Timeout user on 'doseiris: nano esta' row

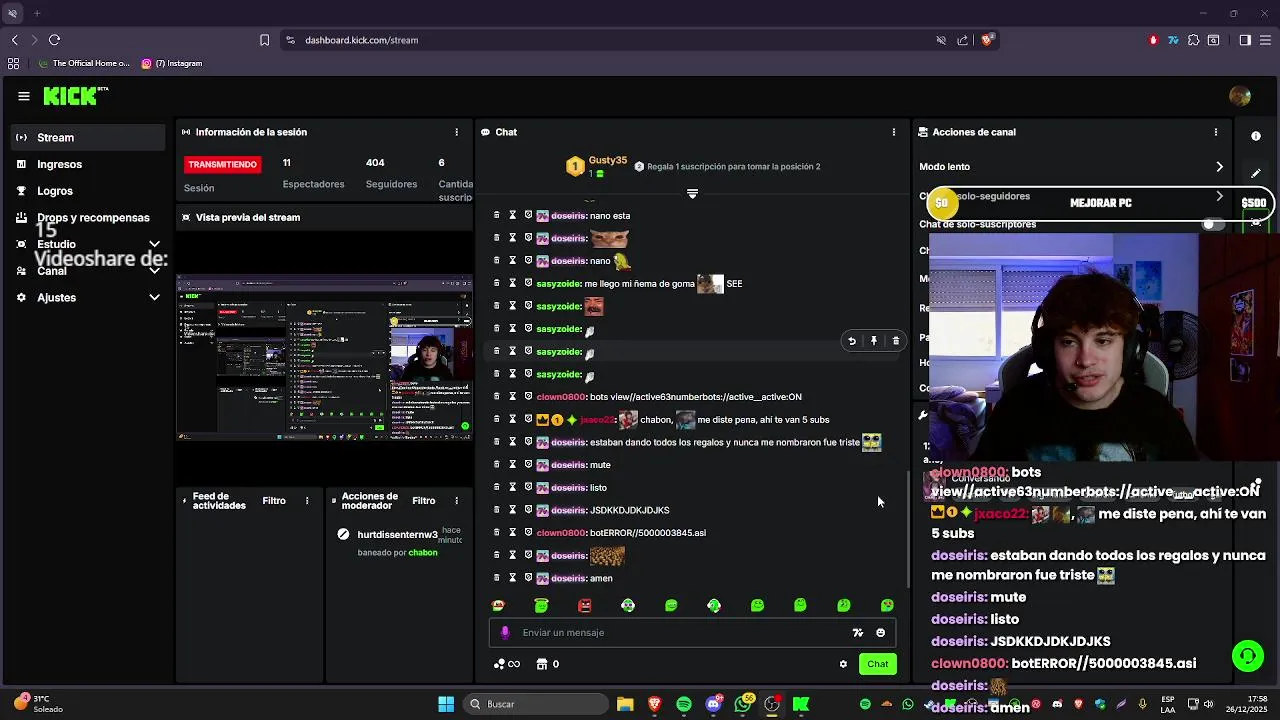coord(513,215)
